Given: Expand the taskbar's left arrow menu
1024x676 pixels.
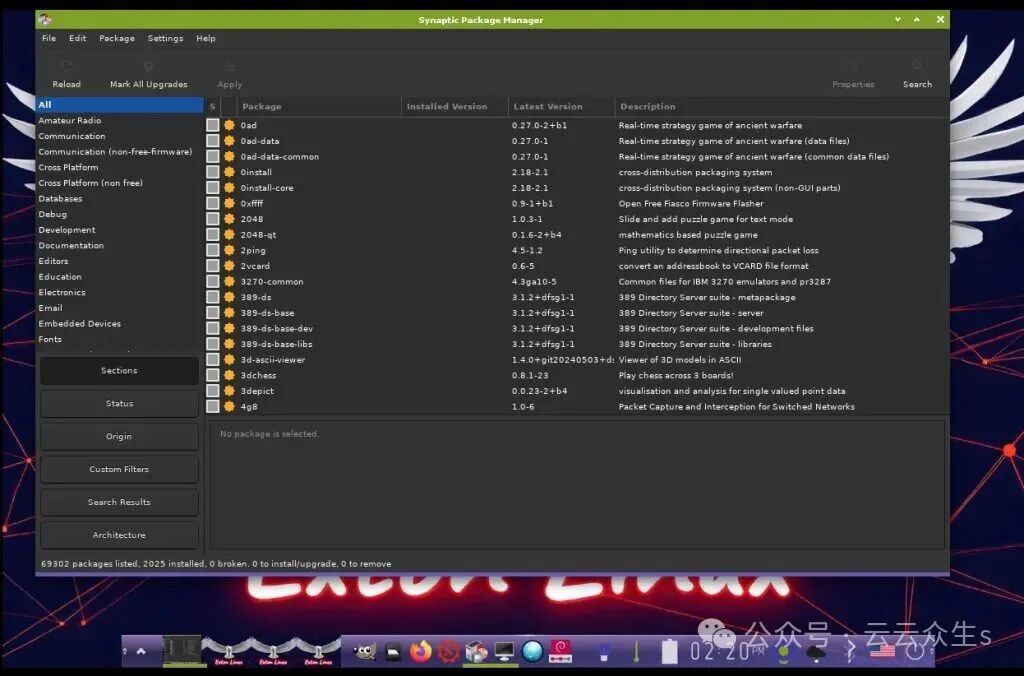Looking at the screenshot, I should [141, 651].
